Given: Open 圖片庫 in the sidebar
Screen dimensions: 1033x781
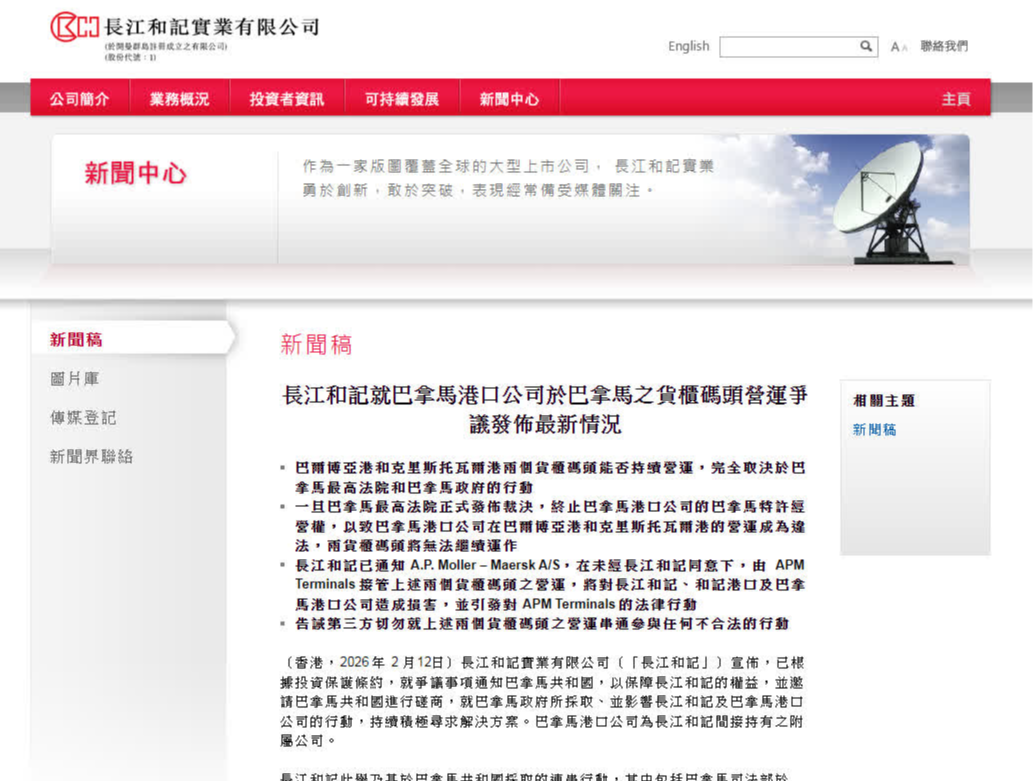Looking at the screenshot, I should point(75,379).
